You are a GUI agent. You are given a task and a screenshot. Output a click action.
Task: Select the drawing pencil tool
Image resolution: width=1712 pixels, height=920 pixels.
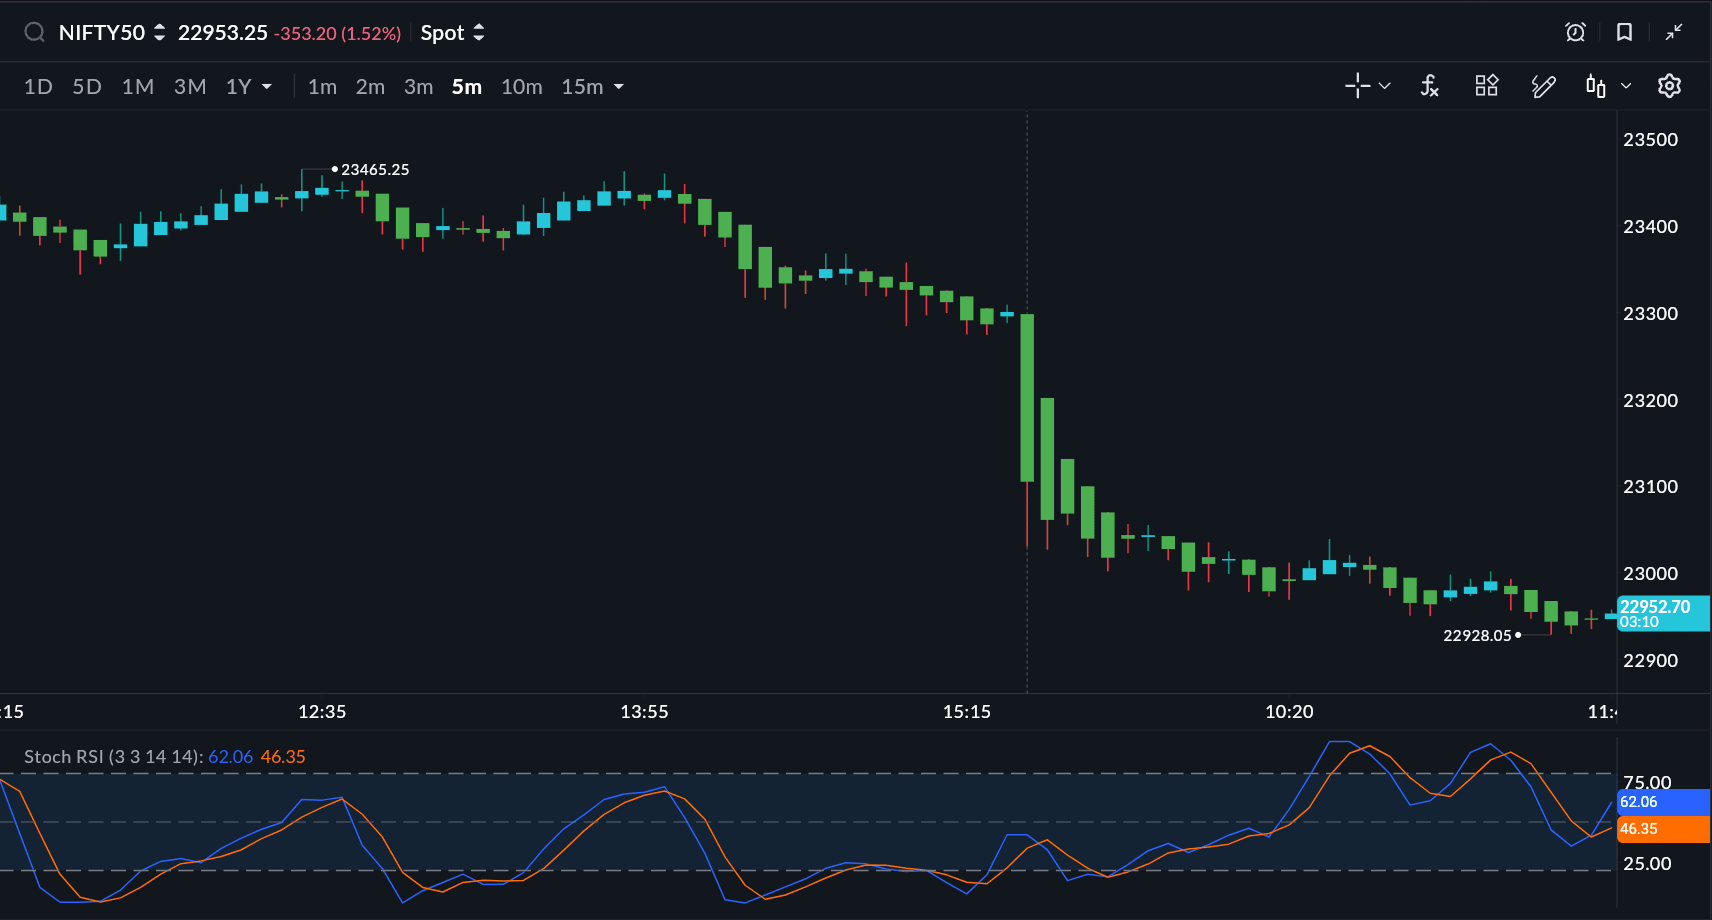tap(1543, 87)
